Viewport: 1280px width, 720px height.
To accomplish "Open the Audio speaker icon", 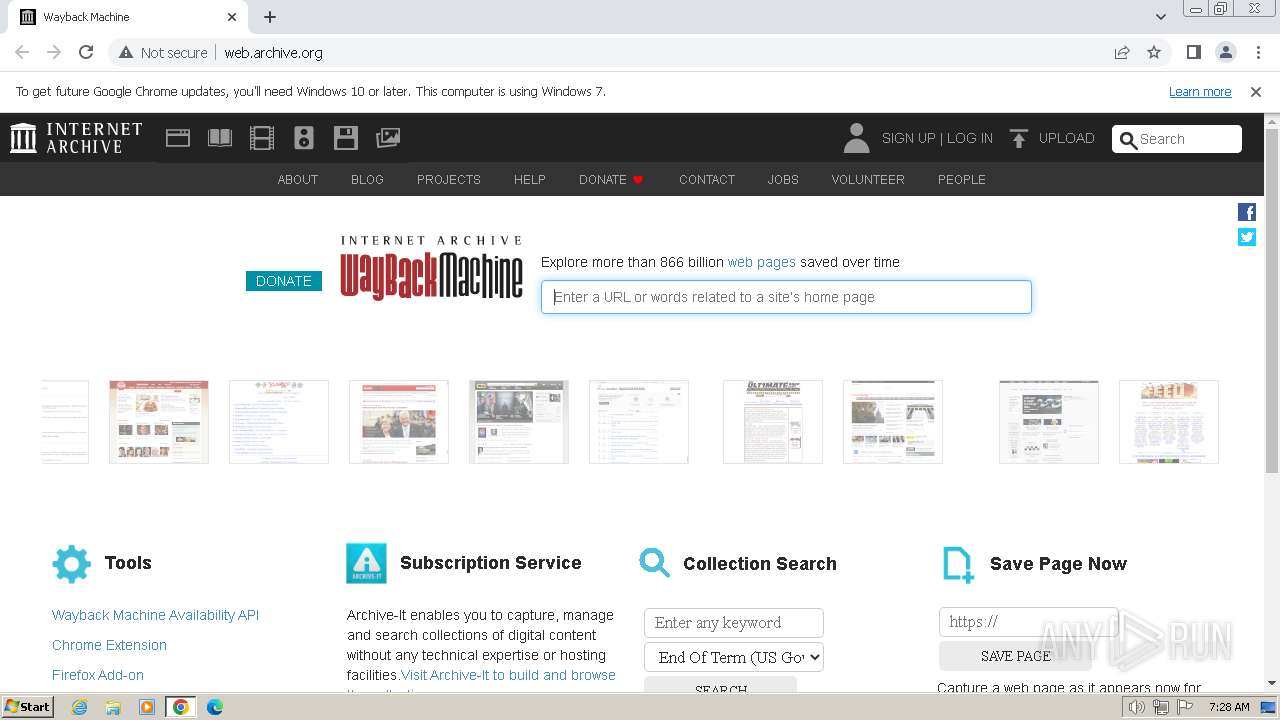I will [304, 138].
